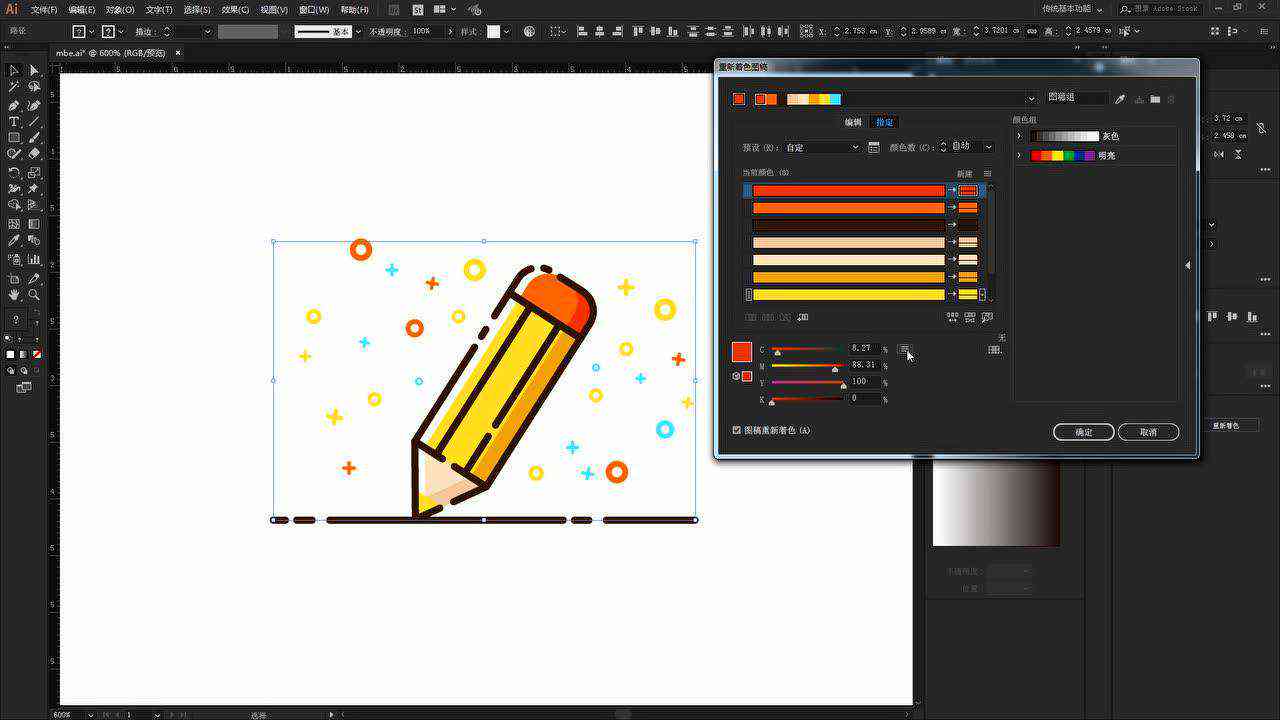Select the Artboard tool
The width and height of the screenshot is (1280, 720).
[x=14, y=278]
